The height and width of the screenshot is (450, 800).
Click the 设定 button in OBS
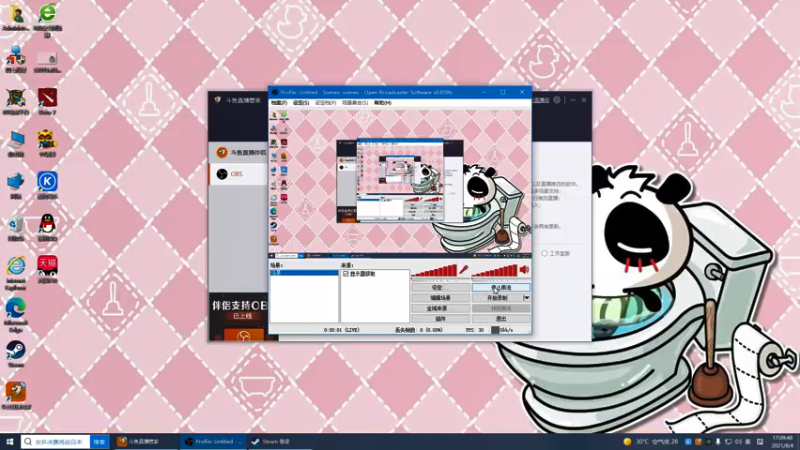pyautogui.click(x=440, y=288)
